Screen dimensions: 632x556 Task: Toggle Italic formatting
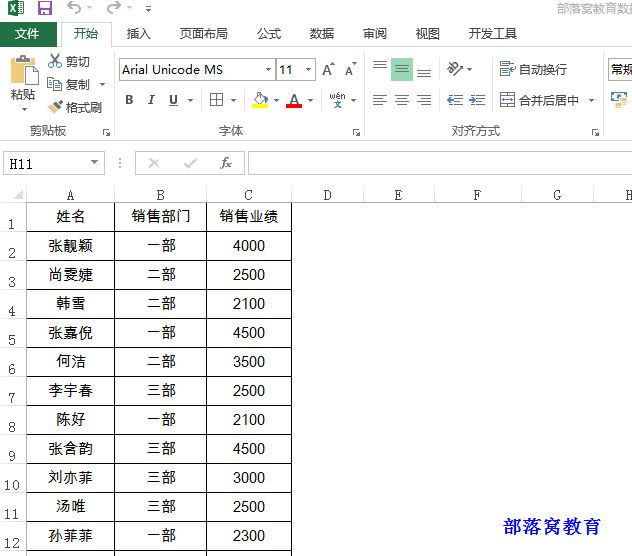pyautogui.click(x=151, y=100)
